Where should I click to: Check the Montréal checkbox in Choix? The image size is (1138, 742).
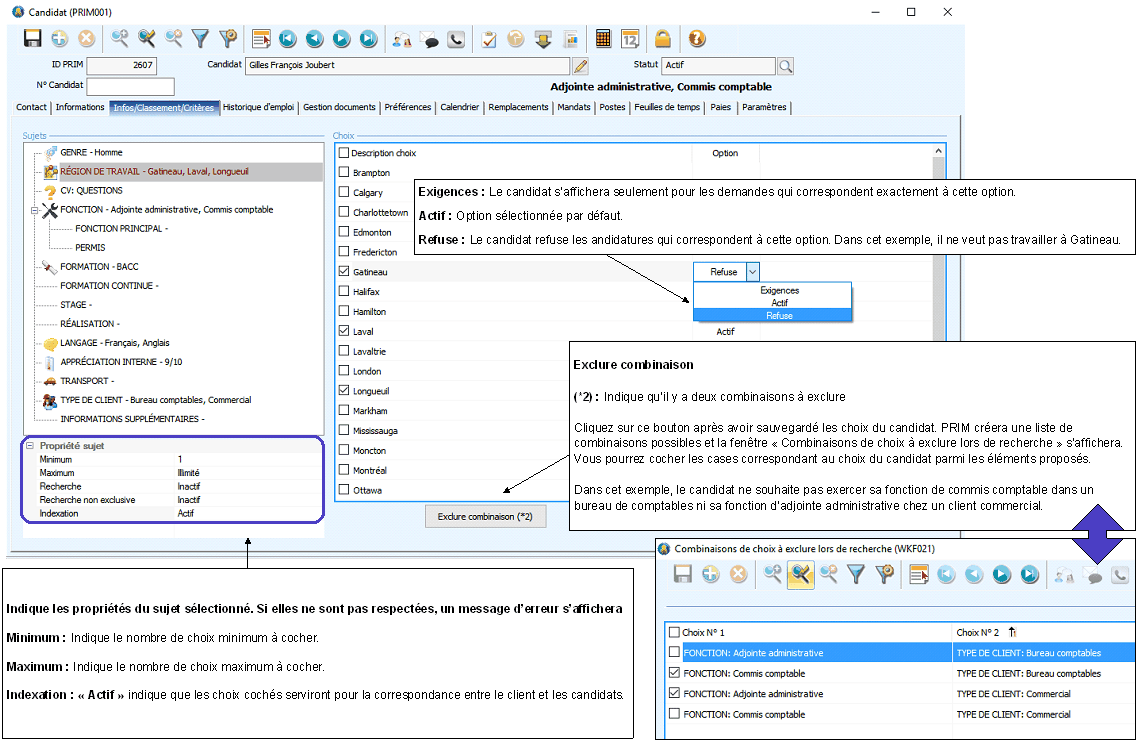coord(345,470)
